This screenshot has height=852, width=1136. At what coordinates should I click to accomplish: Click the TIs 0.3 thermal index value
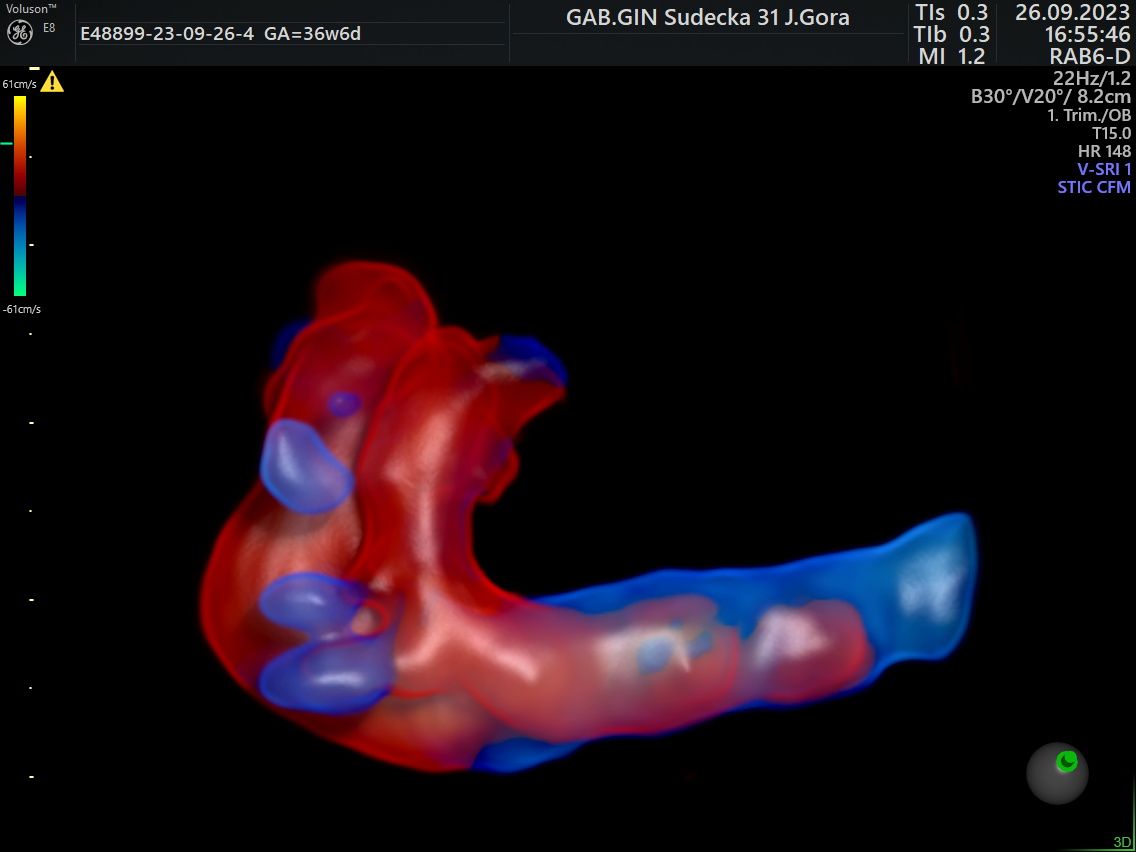click(x=951, y=12)
